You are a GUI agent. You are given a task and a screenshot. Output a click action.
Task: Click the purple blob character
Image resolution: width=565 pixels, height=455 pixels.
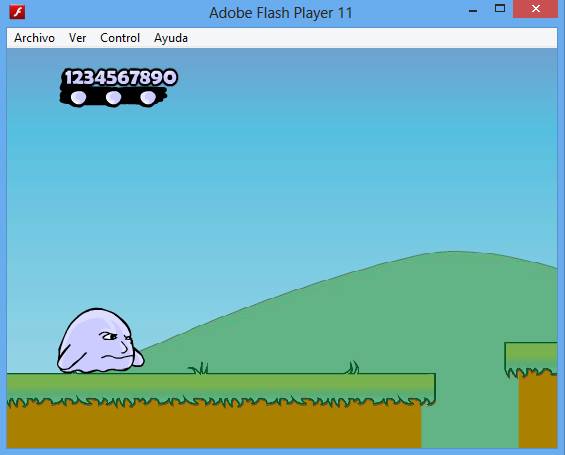pyautogui.click(x=100, y=341)
